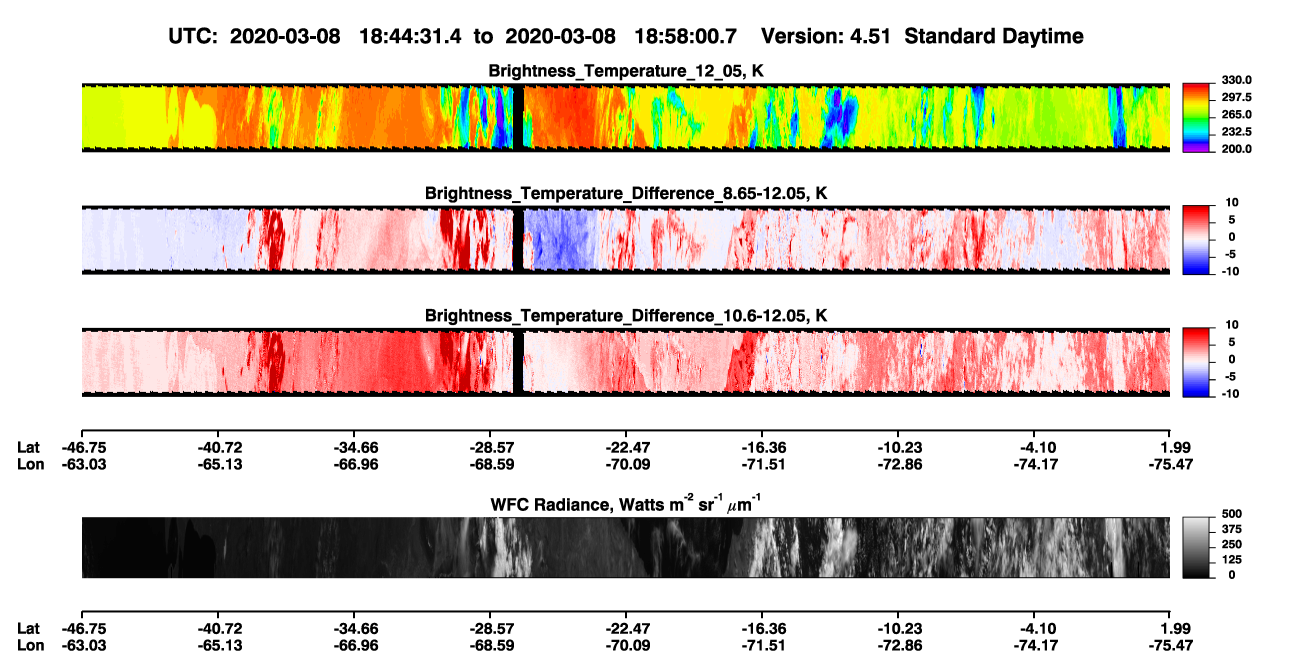The image size is (1300, 667).
Task: Click the -10 tick of the 10.6-12.05 colorbar
Action: coord(1229,393)
